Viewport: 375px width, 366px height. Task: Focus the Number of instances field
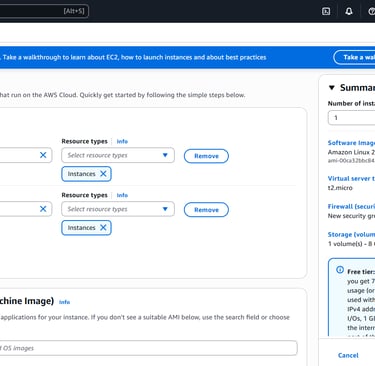coord(351,118)
